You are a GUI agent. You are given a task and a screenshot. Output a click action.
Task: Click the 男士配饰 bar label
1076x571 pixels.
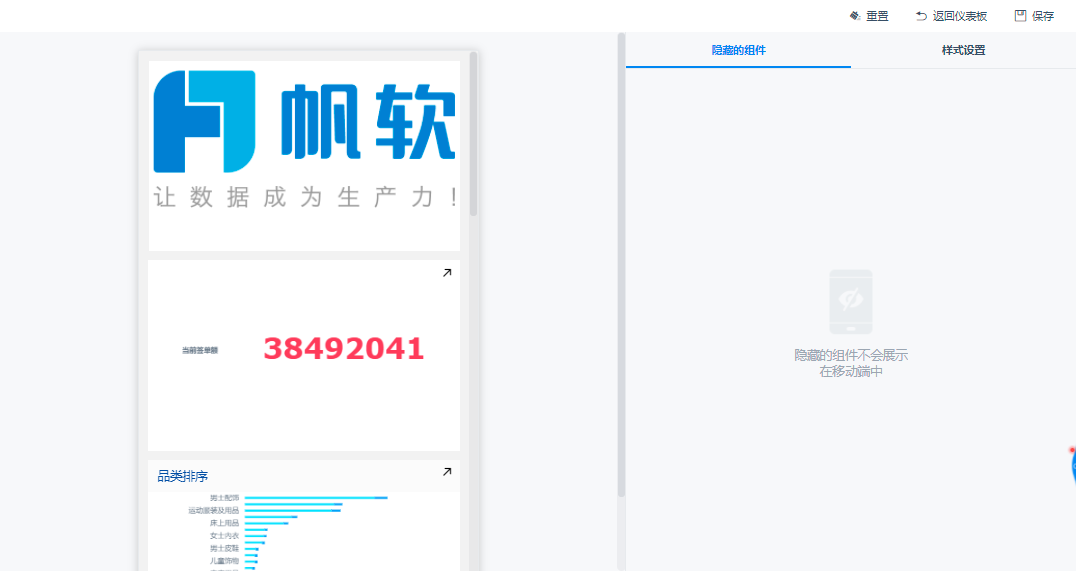[x=224, y=498]
